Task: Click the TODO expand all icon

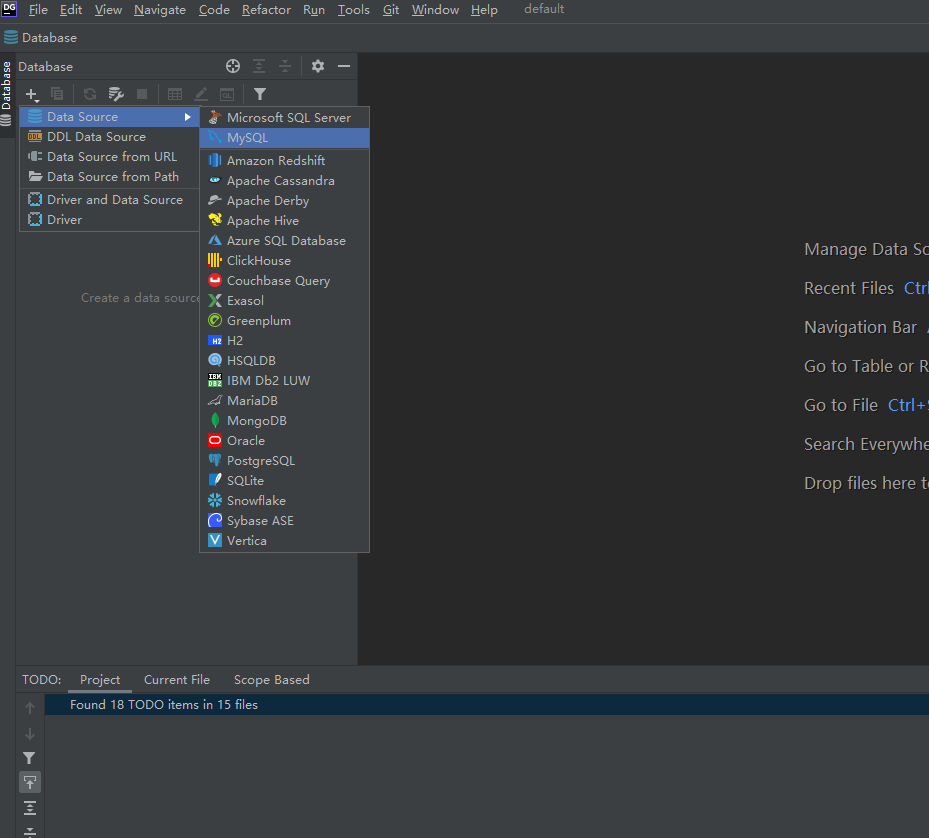Action: tap(30, 808)
